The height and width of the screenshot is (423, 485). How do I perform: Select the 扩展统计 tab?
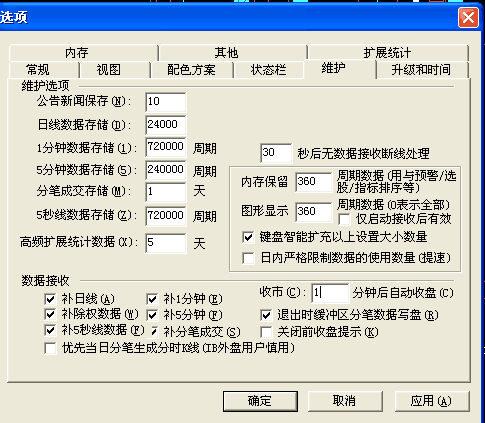[387, 53]
